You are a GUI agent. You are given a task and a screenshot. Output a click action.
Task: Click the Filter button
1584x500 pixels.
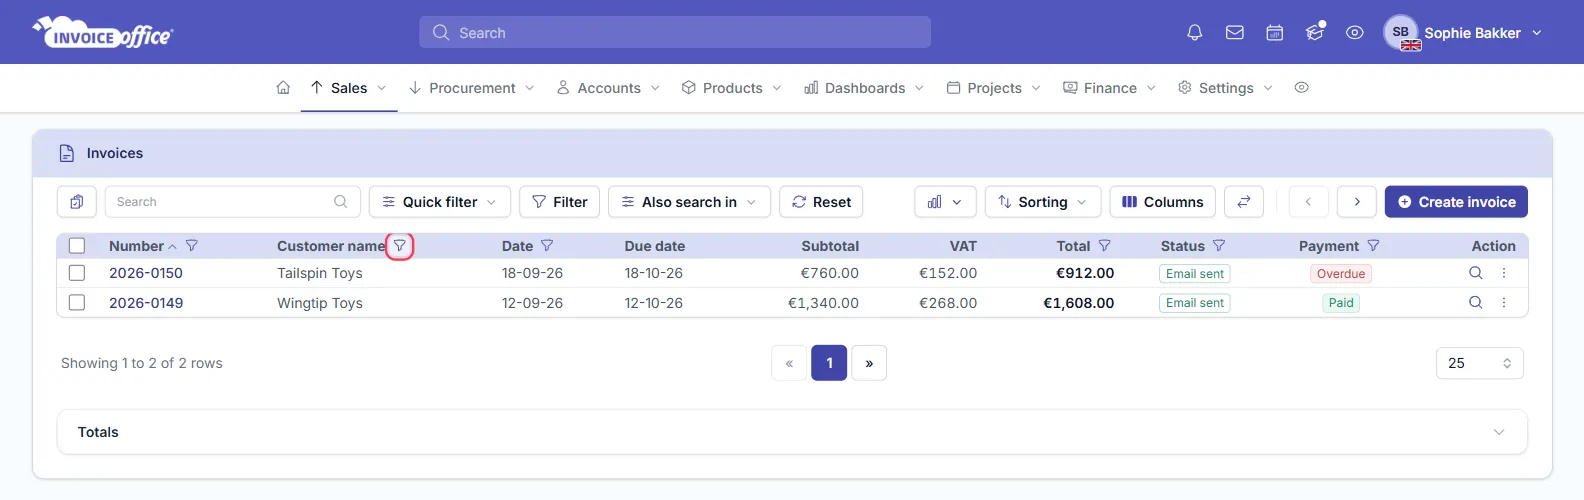560,202
